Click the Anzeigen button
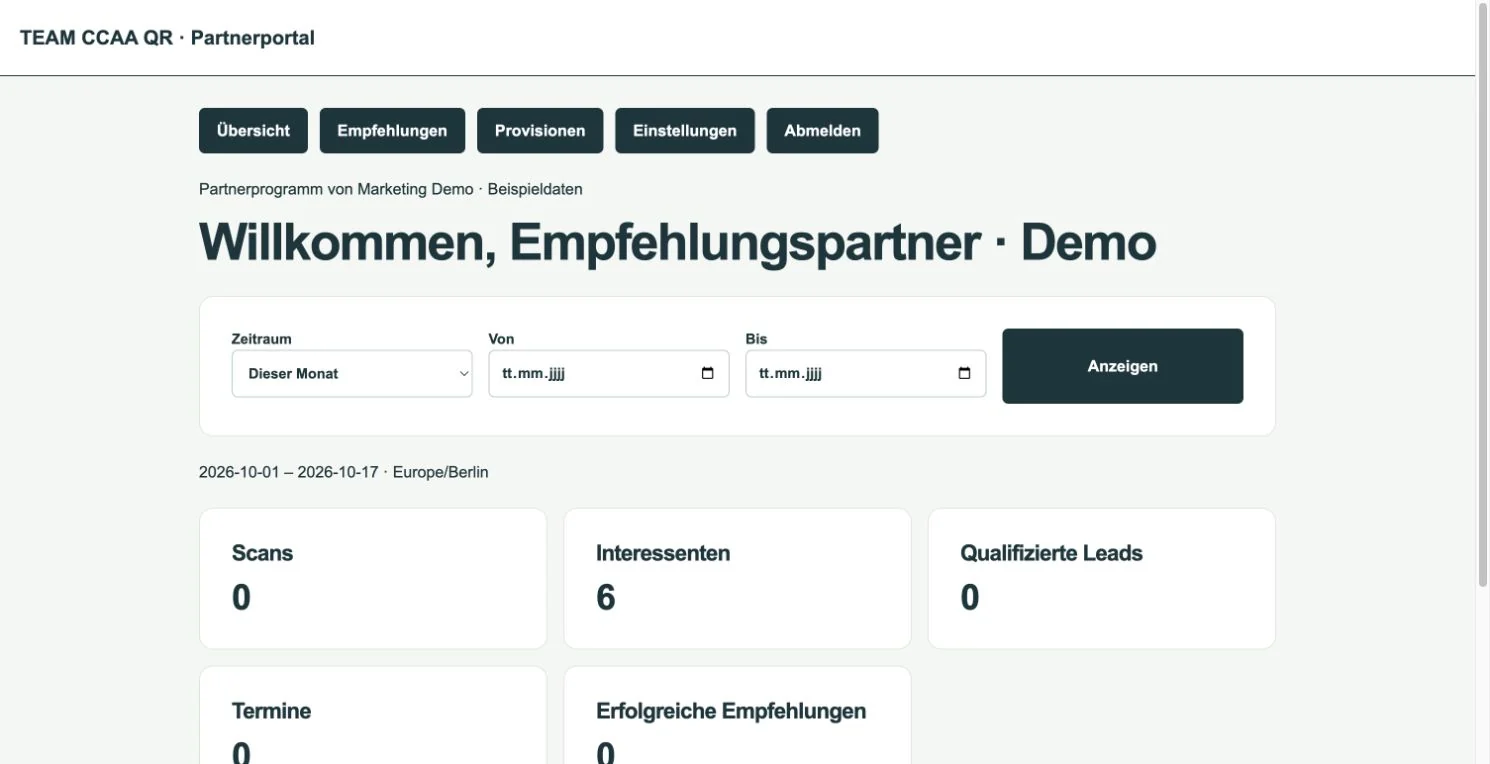Screen dimensions: 1490x764 pyautogui.click(x=1123, y=366)
